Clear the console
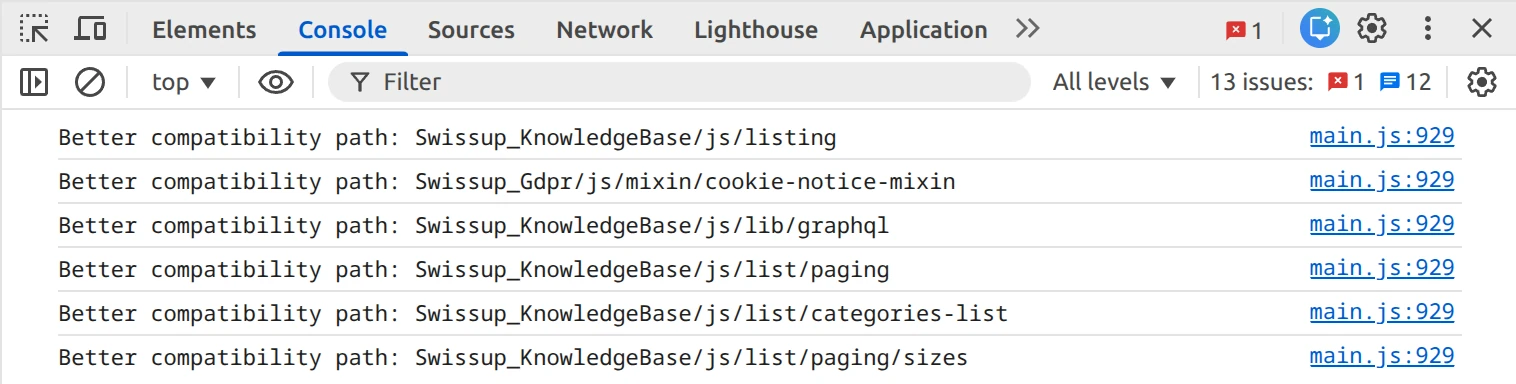1516x384 pixels. coord(90,82)
